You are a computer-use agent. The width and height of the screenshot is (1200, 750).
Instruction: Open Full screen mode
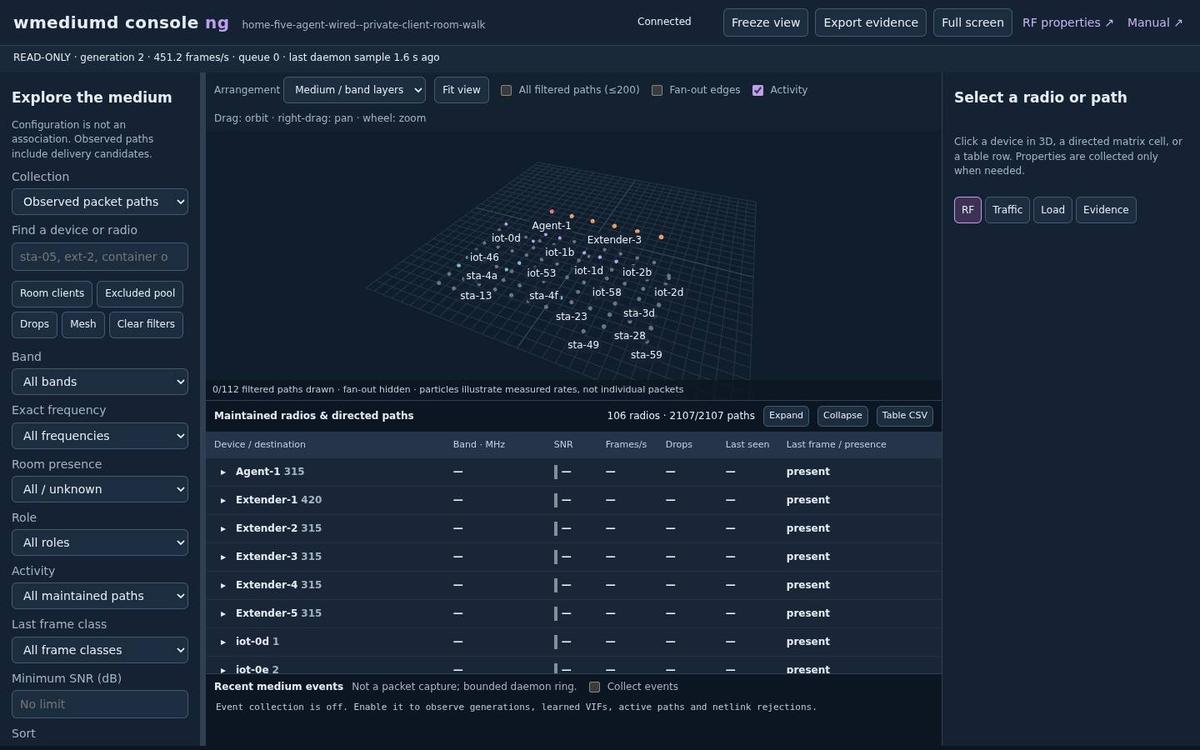(x=972, y=22)
